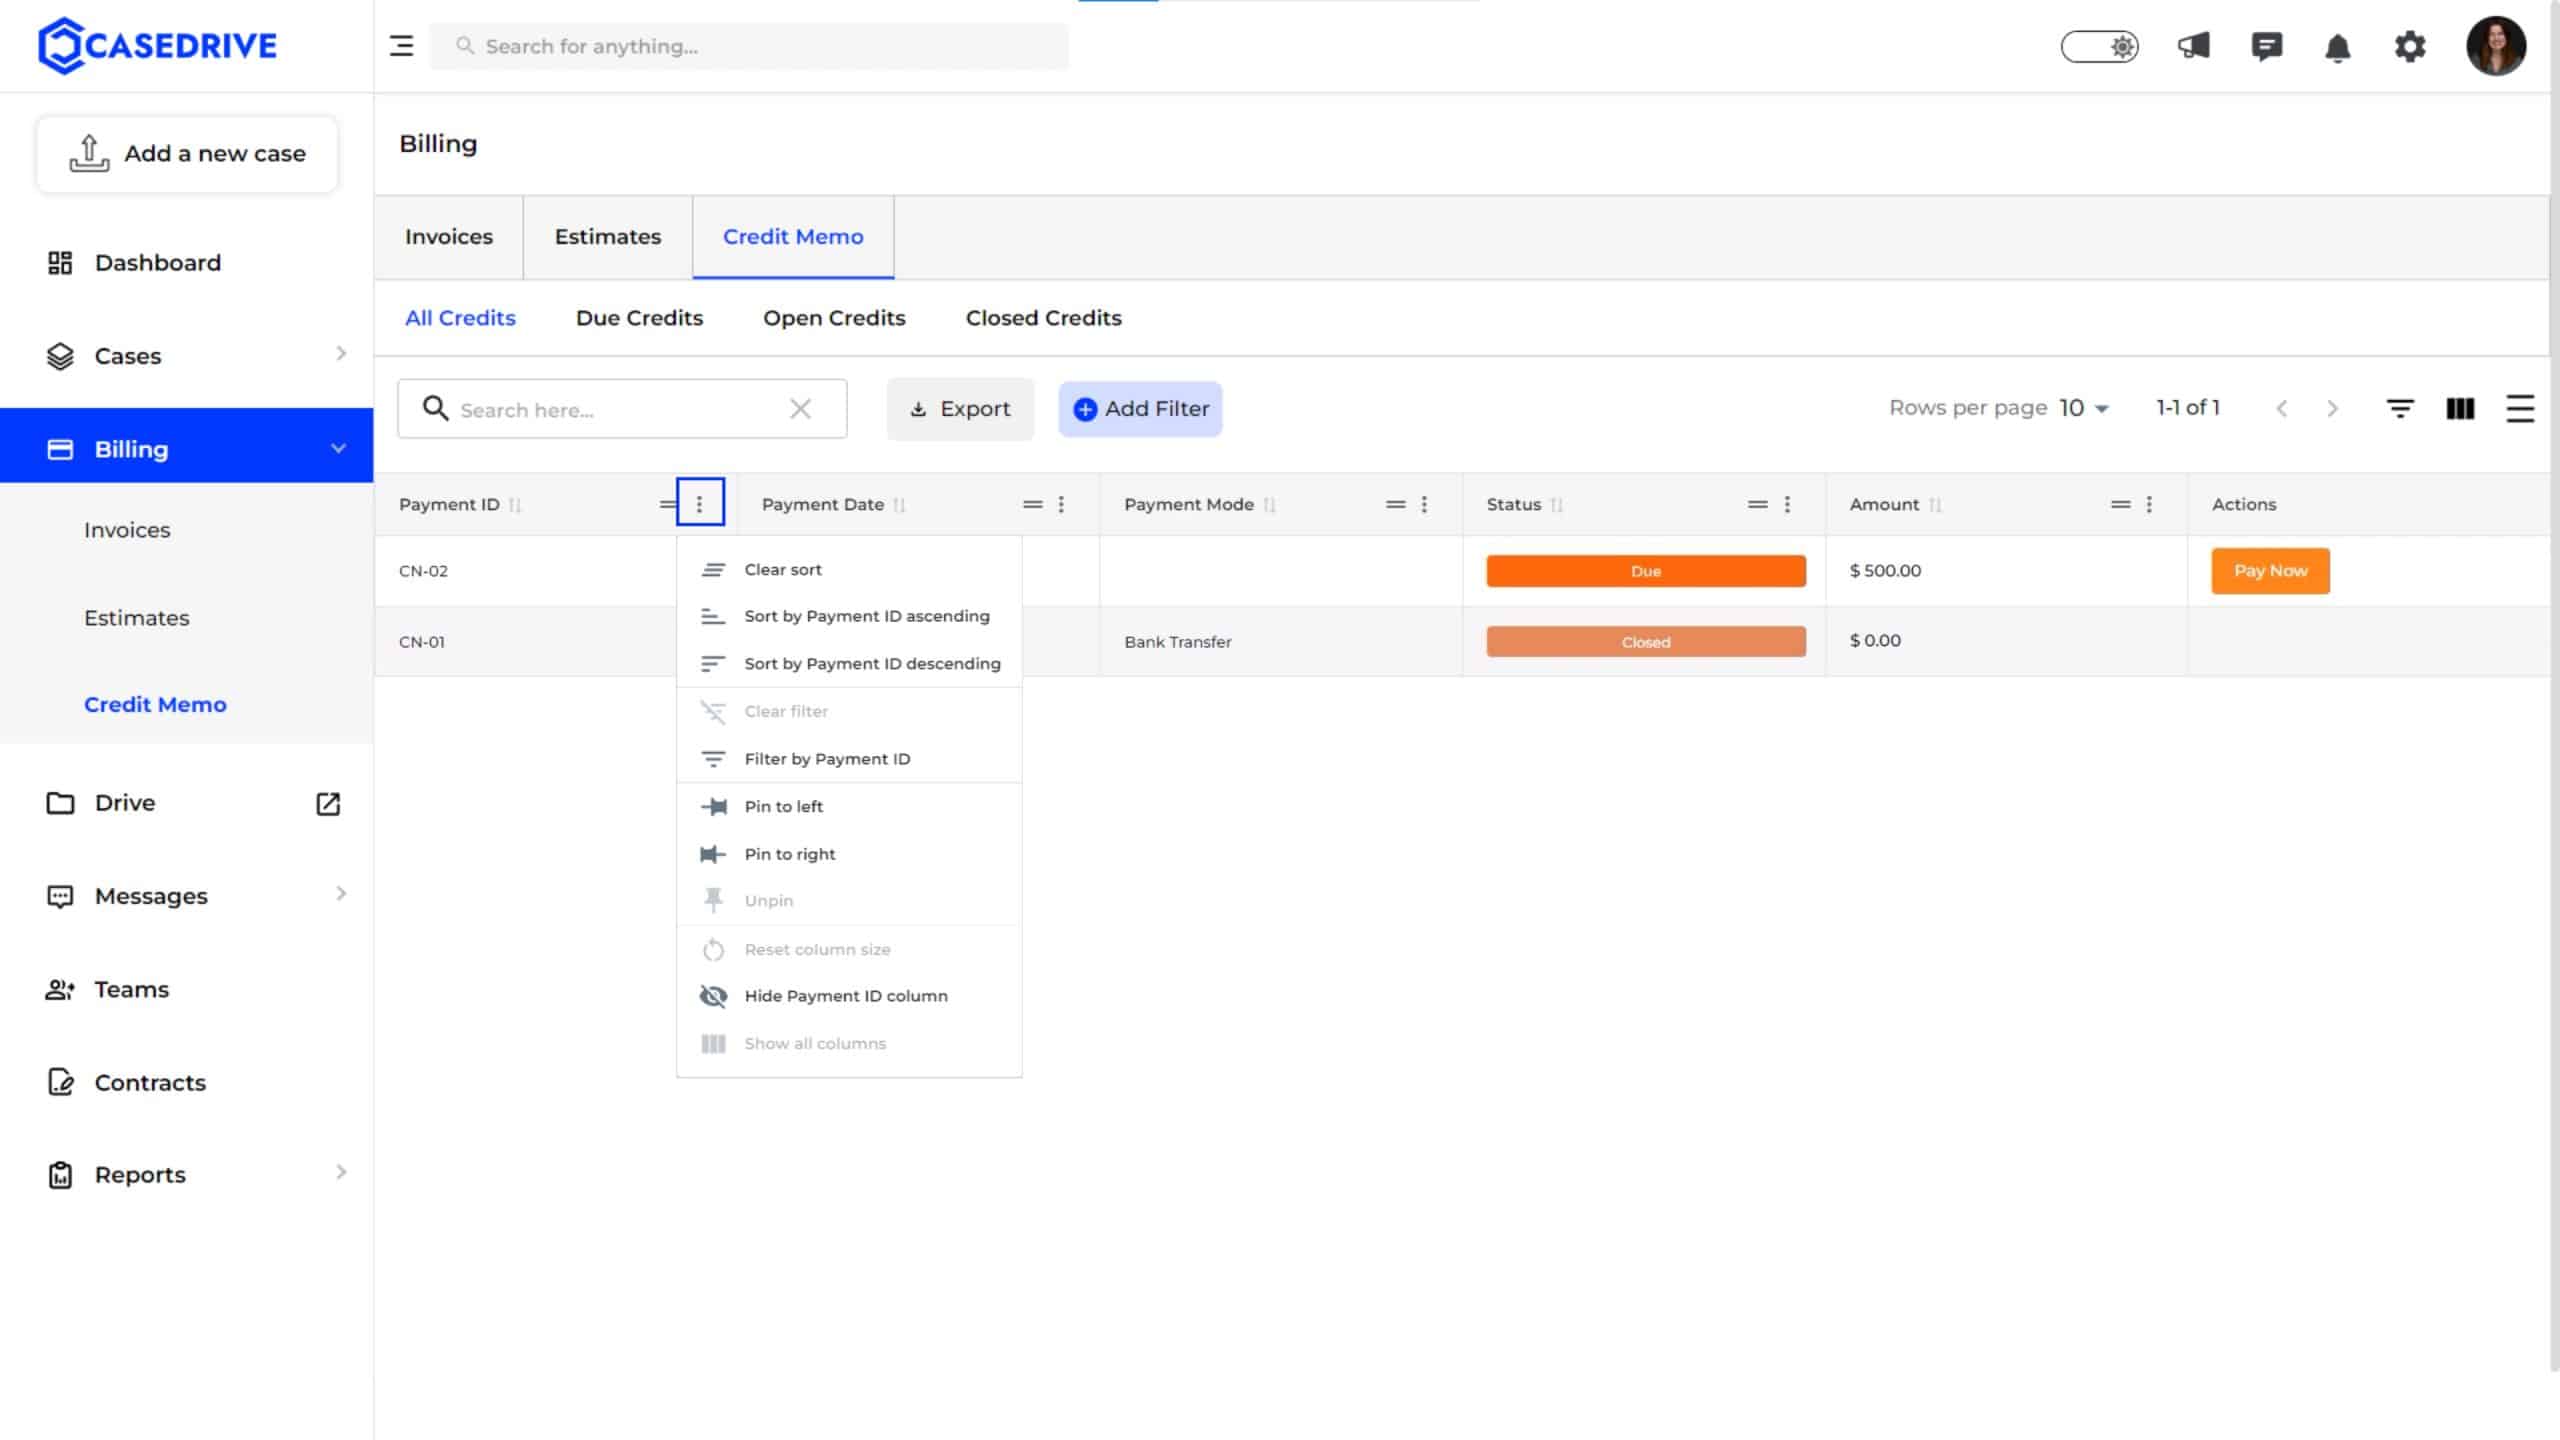Click the Add Filter button

click(x=1140, y=409)
